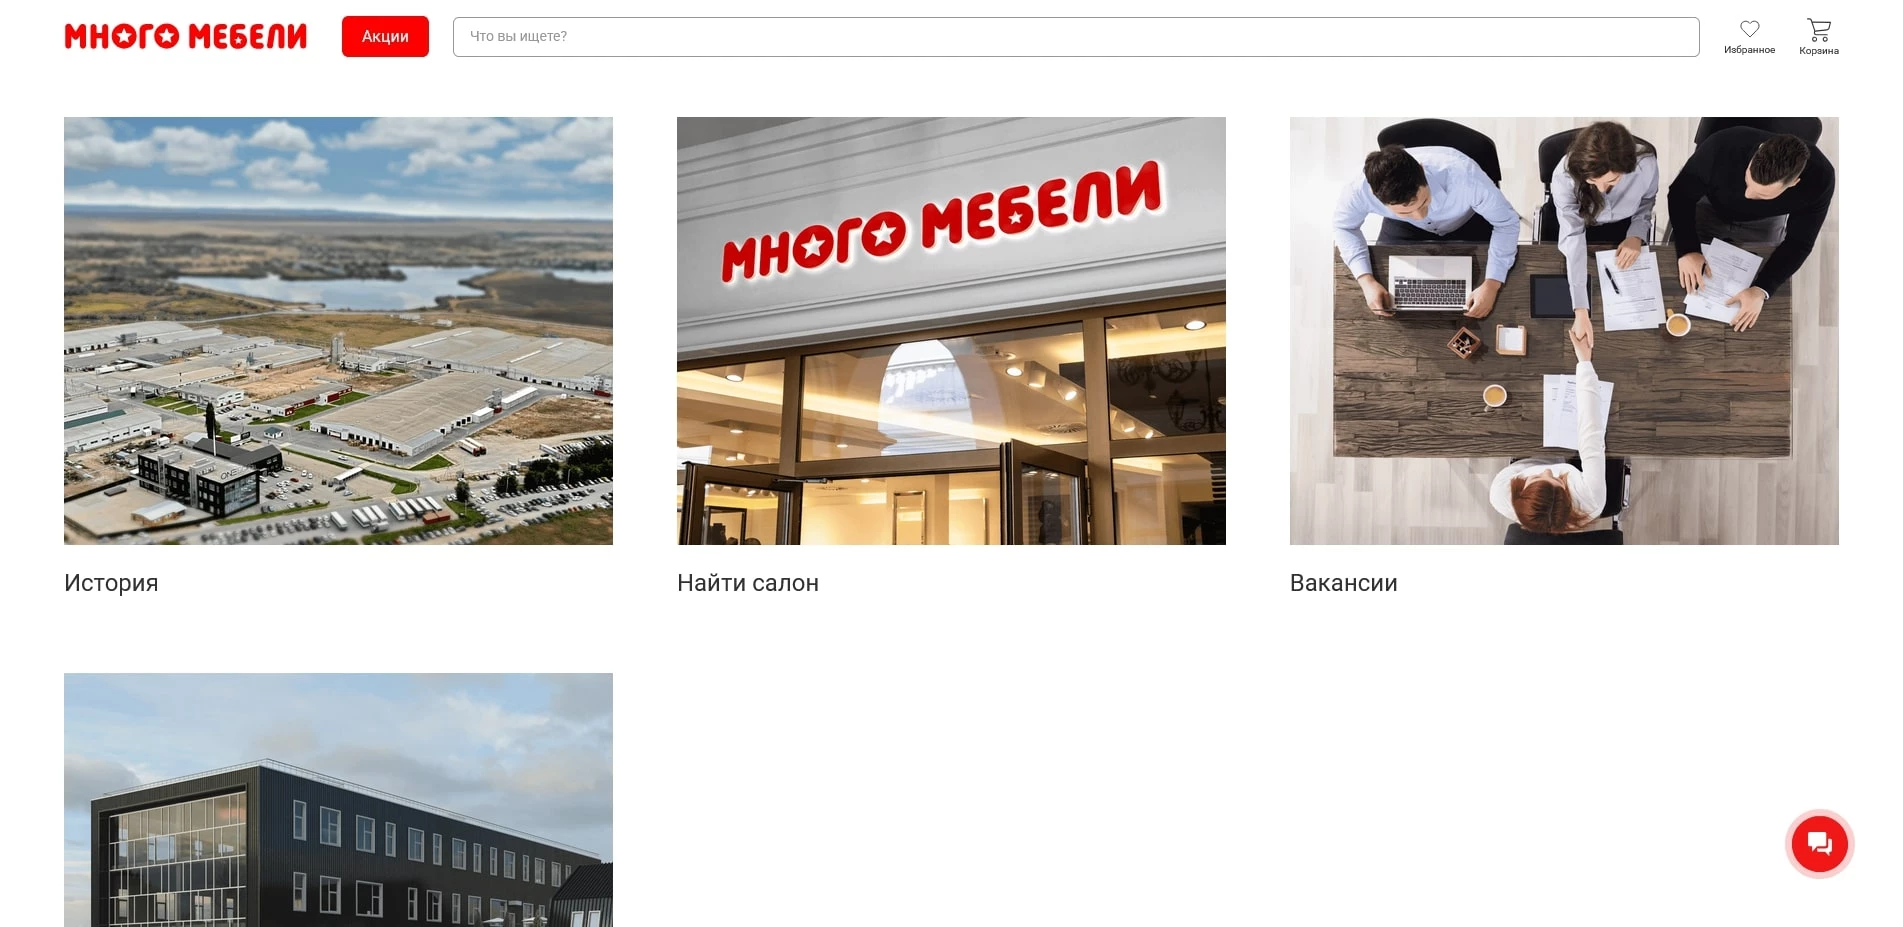Image resolution: width=1903 pixels, height=927 pixels.
Task: Click the white speech-bubble inside the chat button
Action: 1820,843
